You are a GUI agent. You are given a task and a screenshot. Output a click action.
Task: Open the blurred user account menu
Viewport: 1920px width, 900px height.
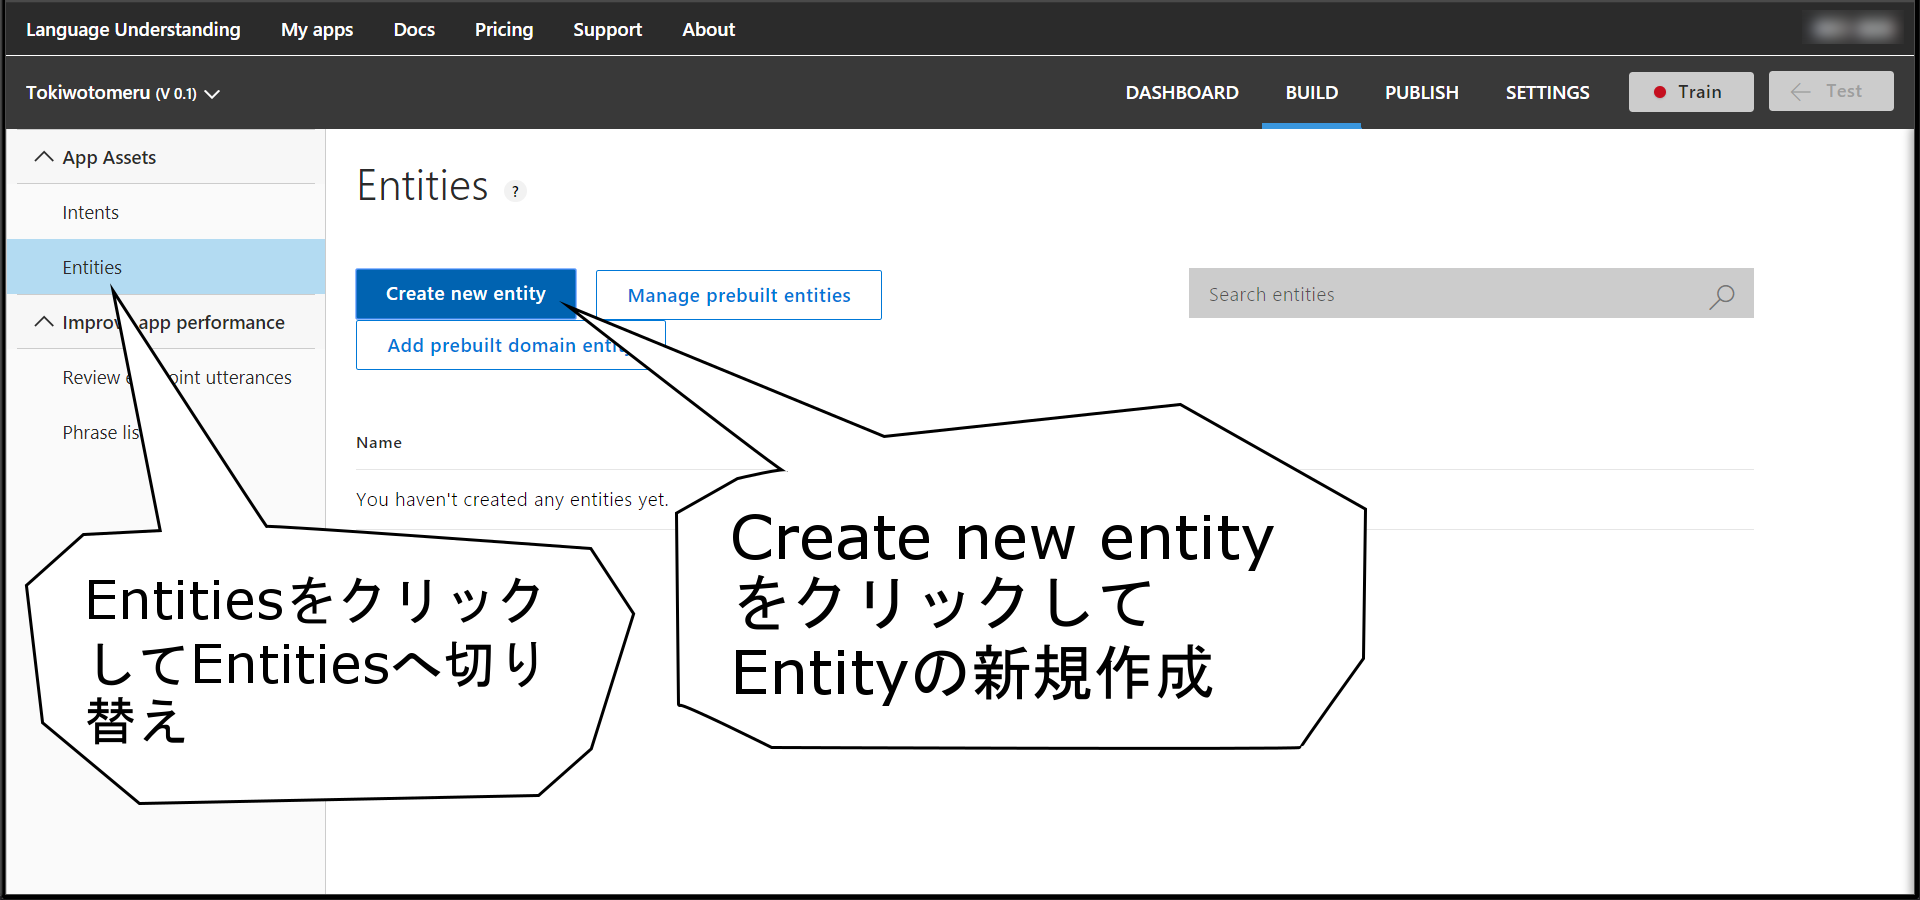click(1854, 28)
